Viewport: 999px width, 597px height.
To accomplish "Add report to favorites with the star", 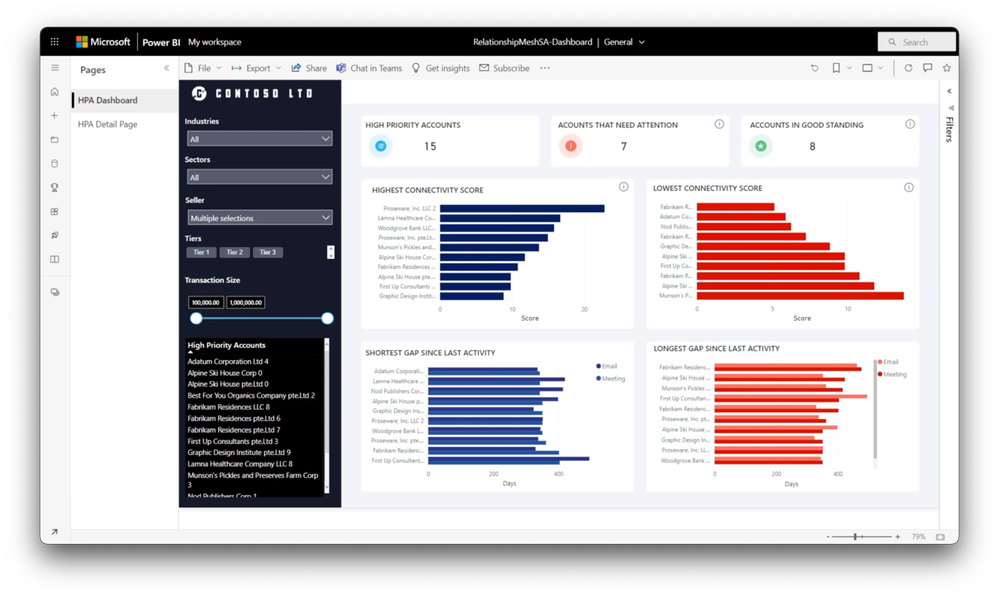I will 947,68.
